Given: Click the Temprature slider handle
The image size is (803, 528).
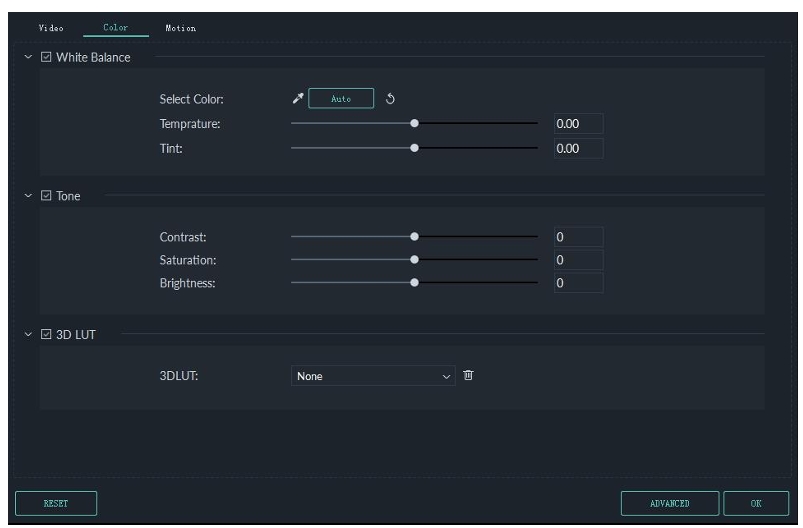Looking at the screenshot, I should (414, 123).
